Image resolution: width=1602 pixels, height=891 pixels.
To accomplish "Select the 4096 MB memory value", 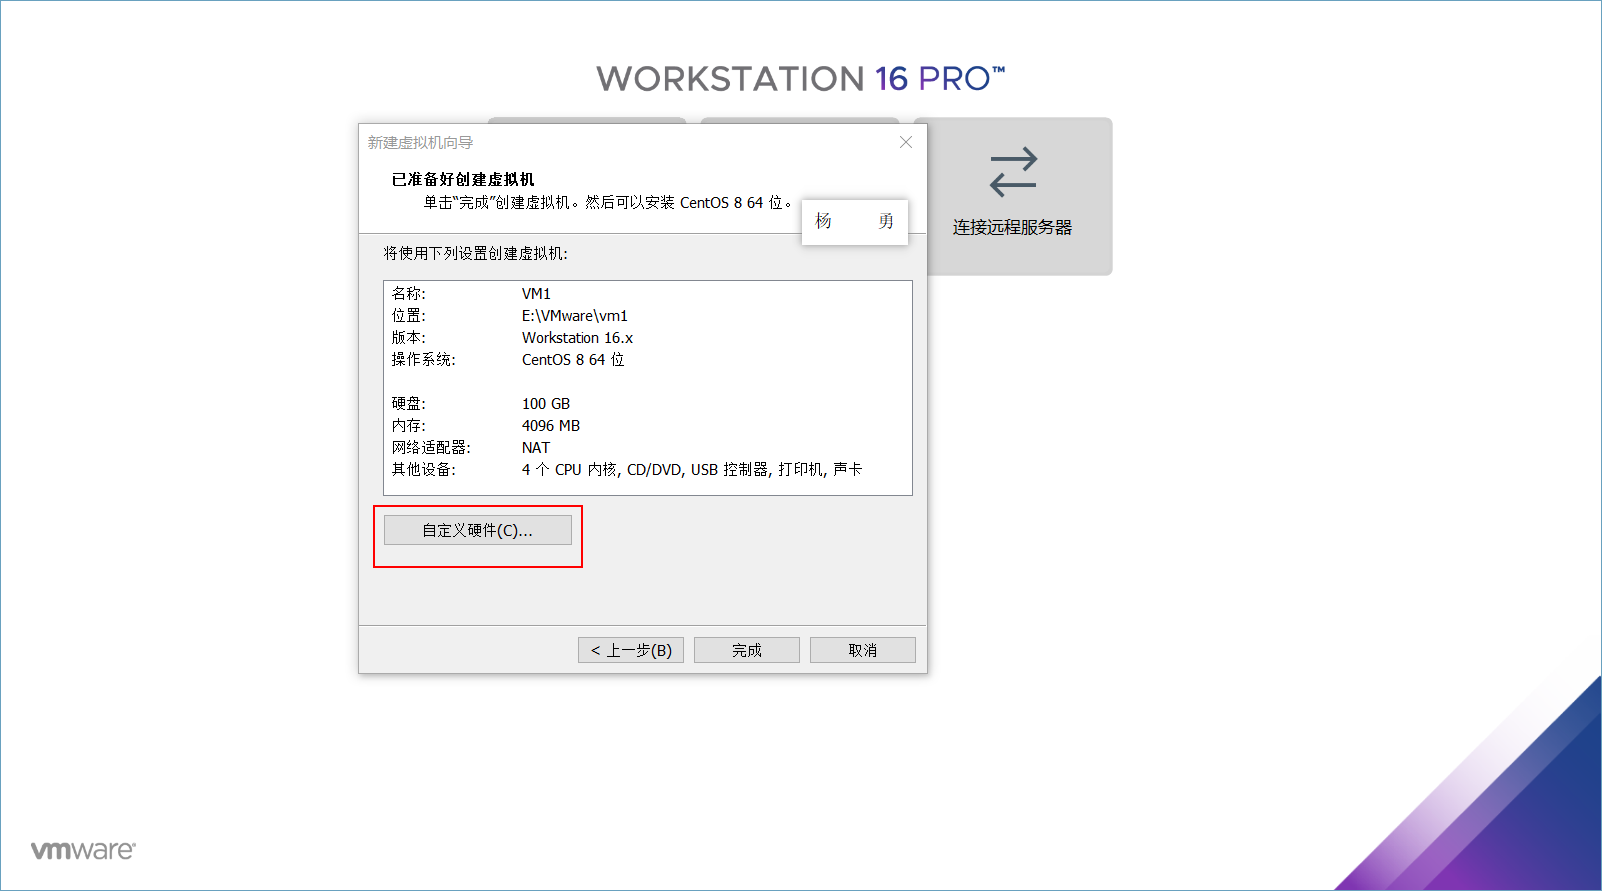I will click(551, 425).
